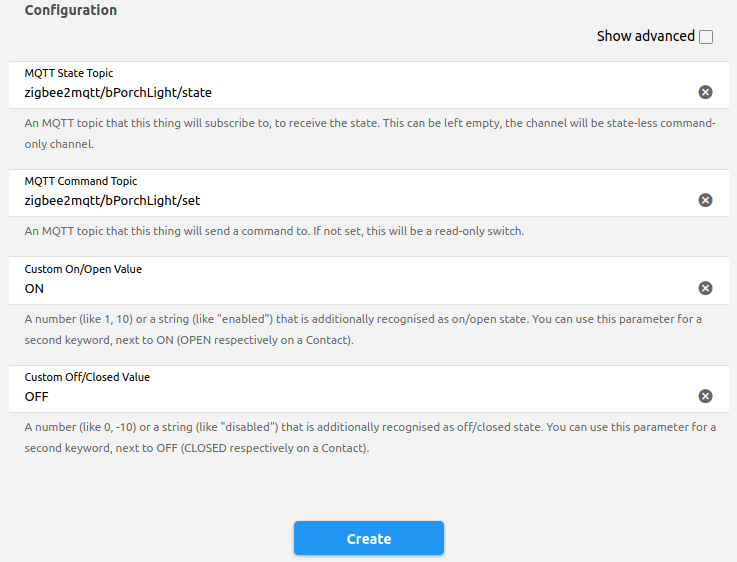The image size is (737, 562).
Task: Click the Show advanced label text
Action: [645, 36]
